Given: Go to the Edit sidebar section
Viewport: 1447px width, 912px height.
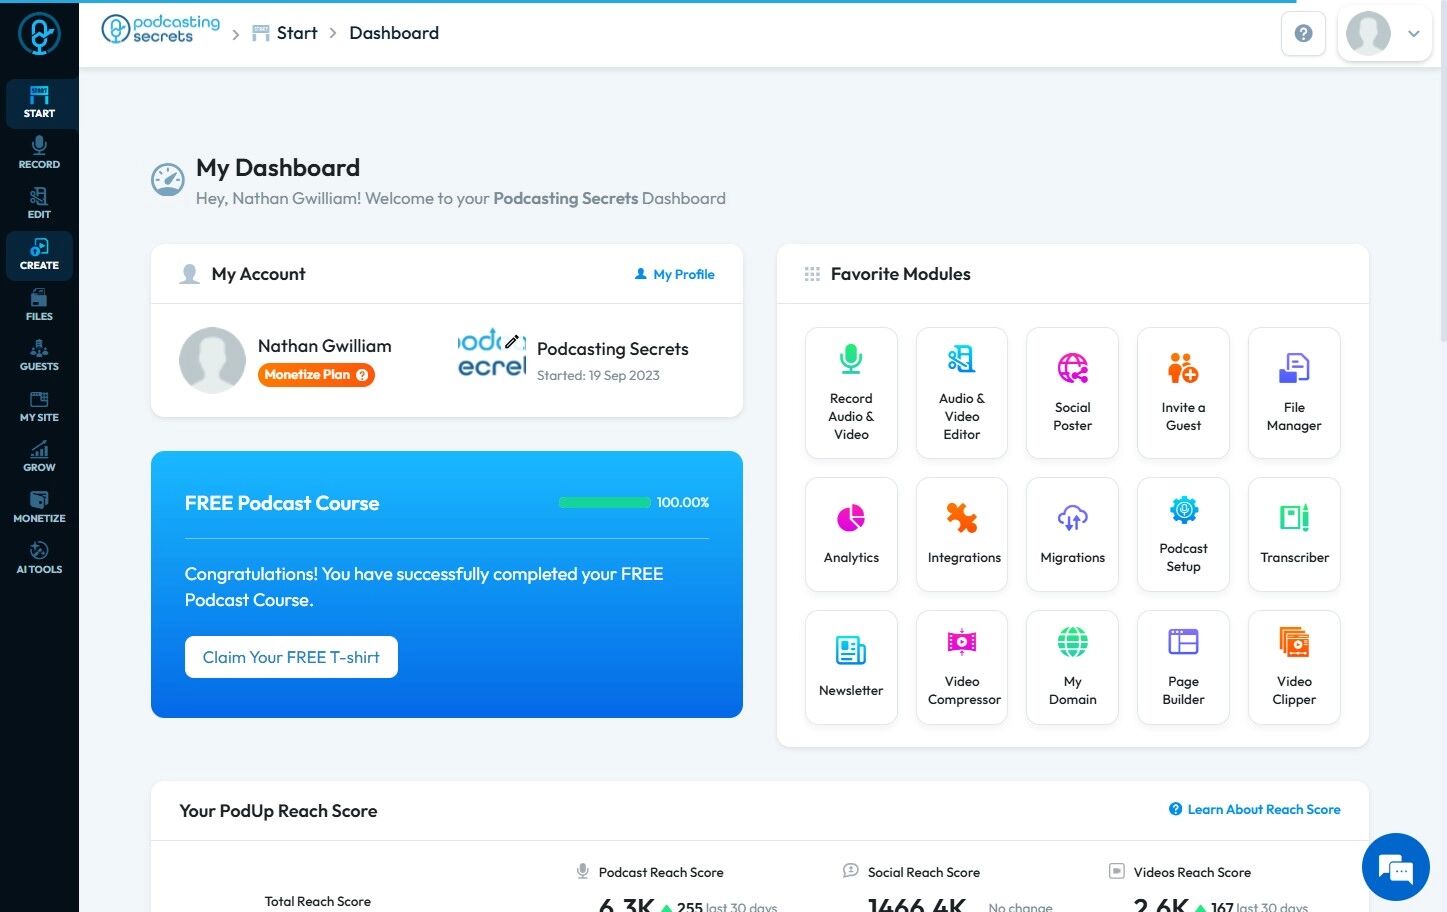Looking at the screenshot, I should (39, 203).
